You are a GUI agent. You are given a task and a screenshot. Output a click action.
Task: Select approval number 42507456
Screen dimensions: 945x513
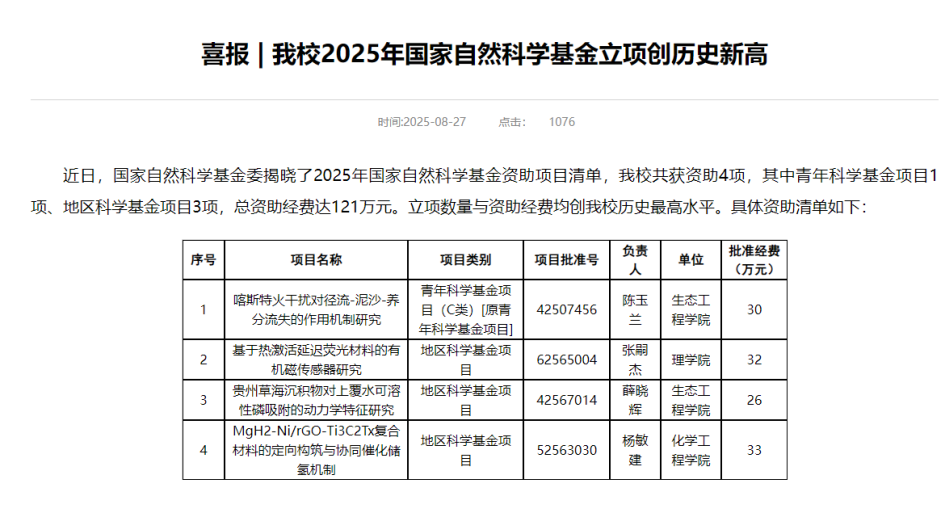[x=566, y=309]
